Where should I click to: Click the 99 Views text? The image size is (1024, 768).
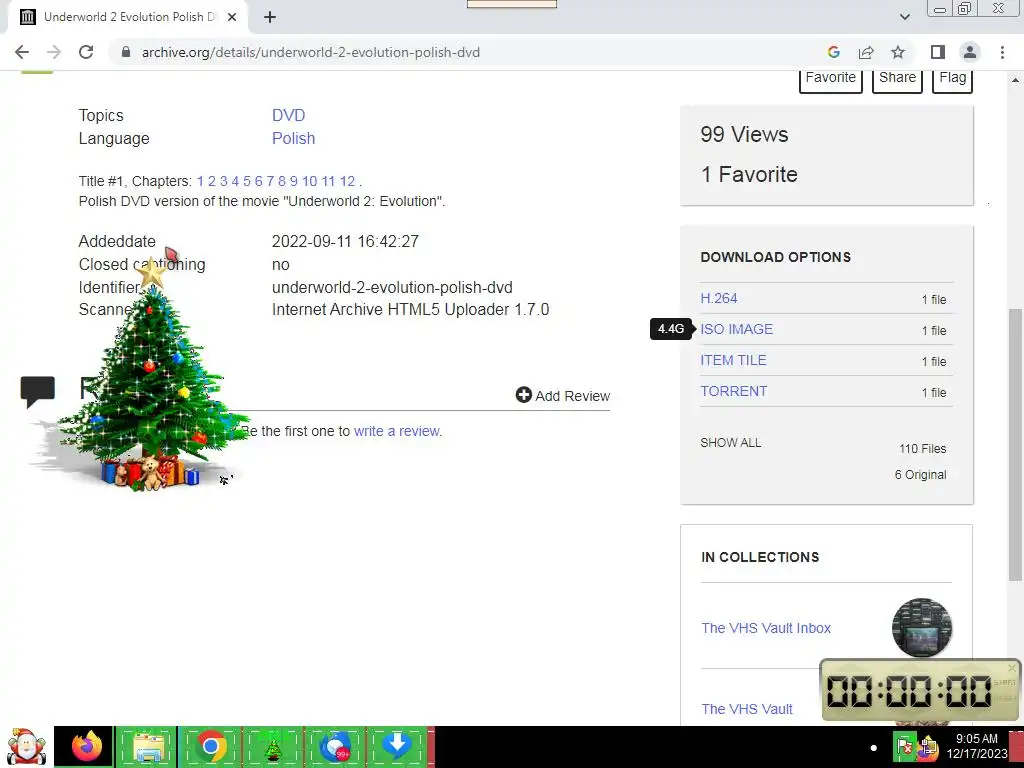(x=744, y=135)
